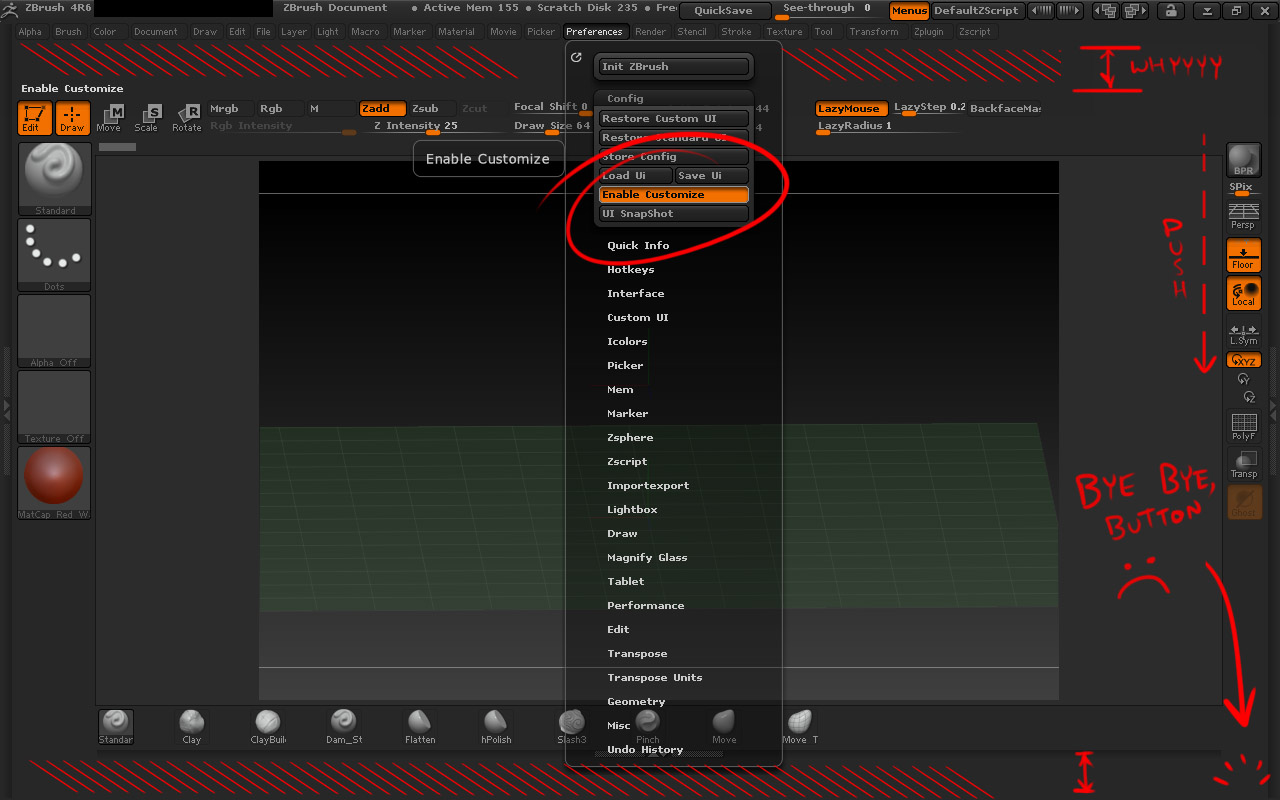Viewport: 1280px width, 800px height.
Task: Toggle the PolyF polyframe icon
Action: point(1243,427)
